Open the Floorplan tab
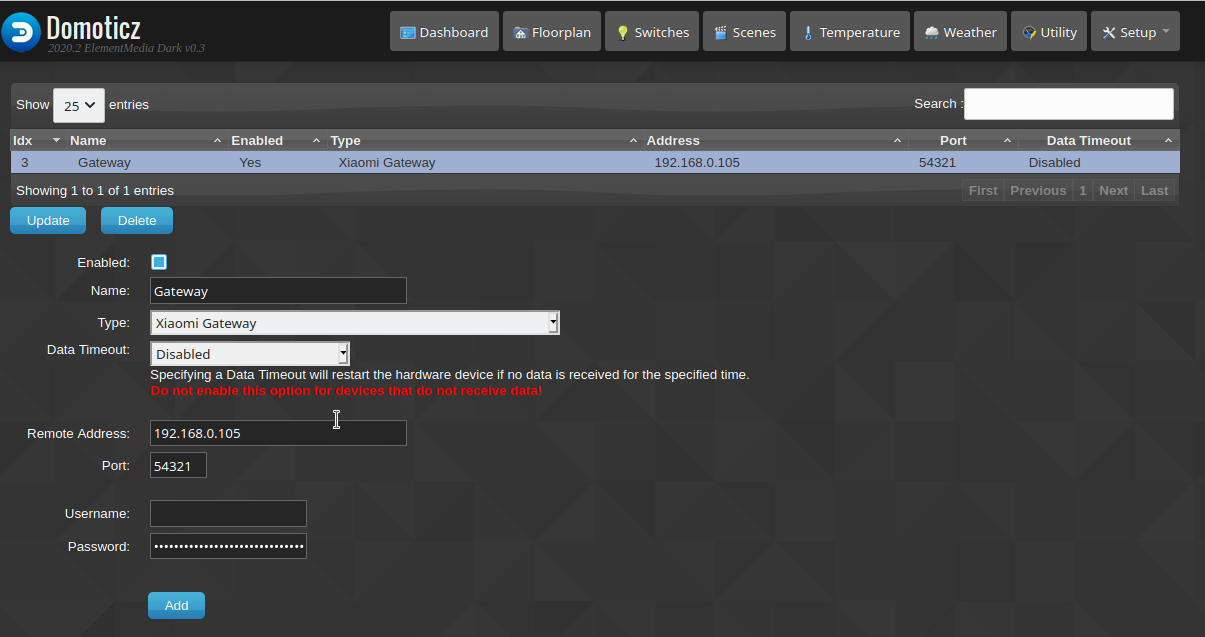 click(x=552, y=32)
